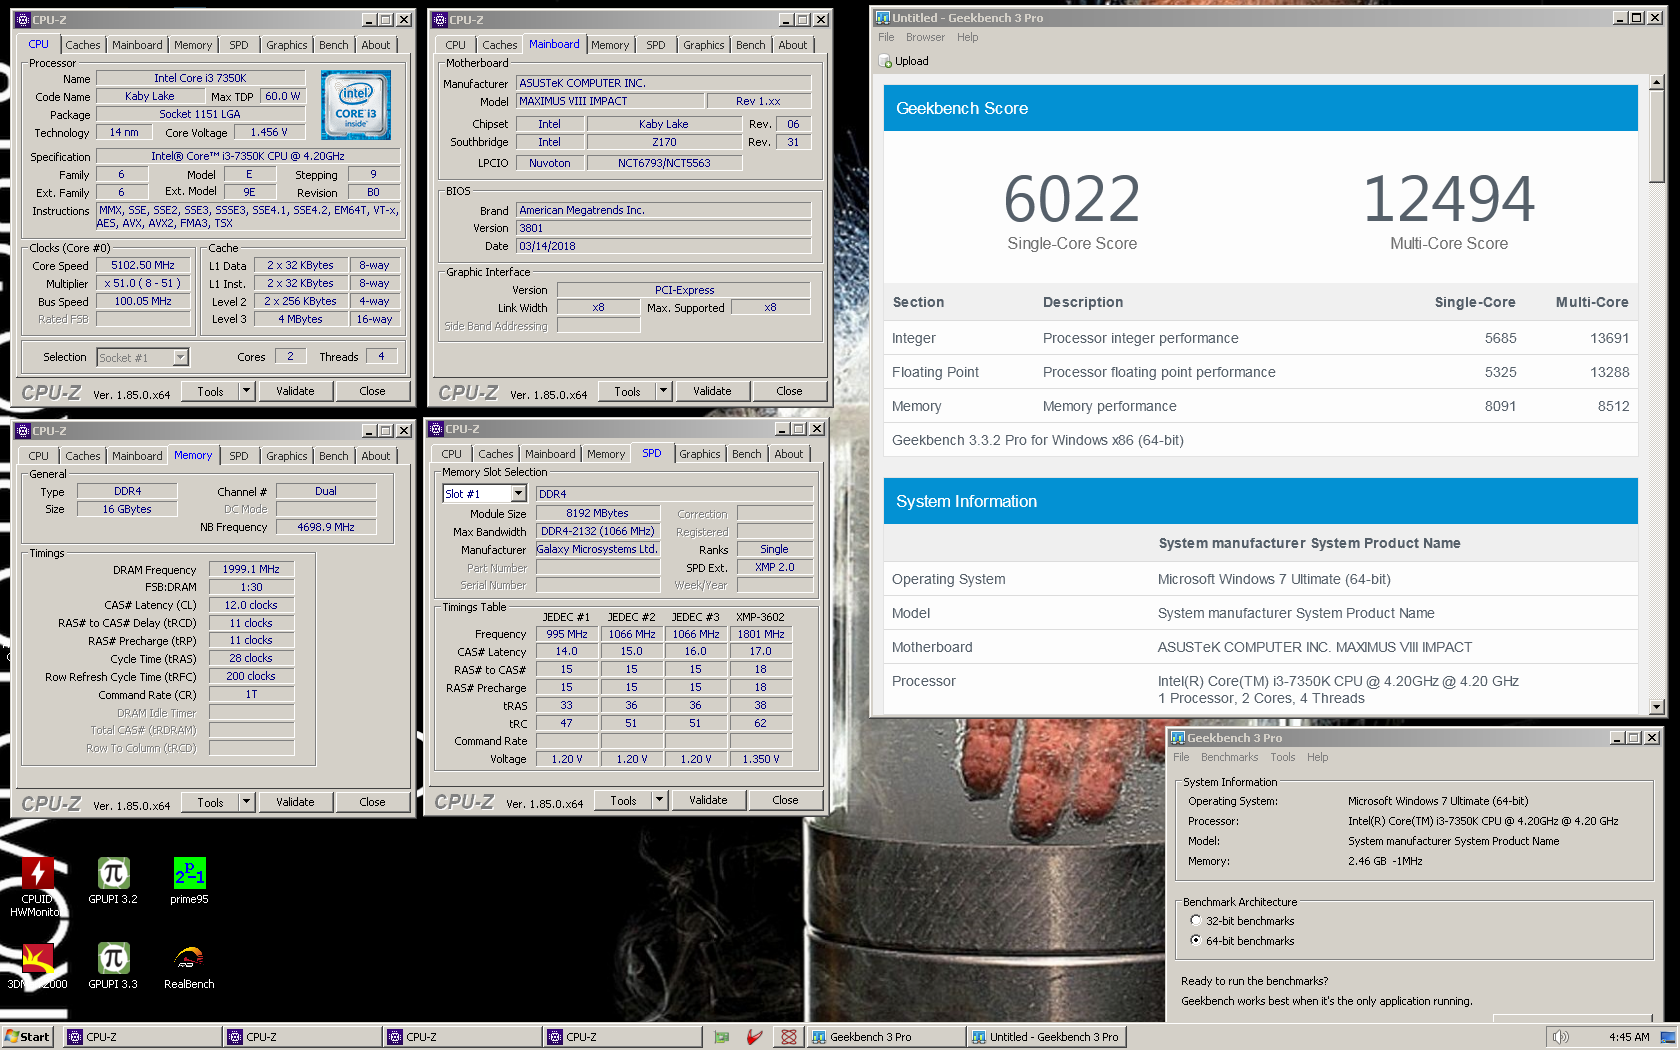The image size is (1680, 1050).
Task: Open Bench tab in SPD window
Action: [x=747, y=454]
